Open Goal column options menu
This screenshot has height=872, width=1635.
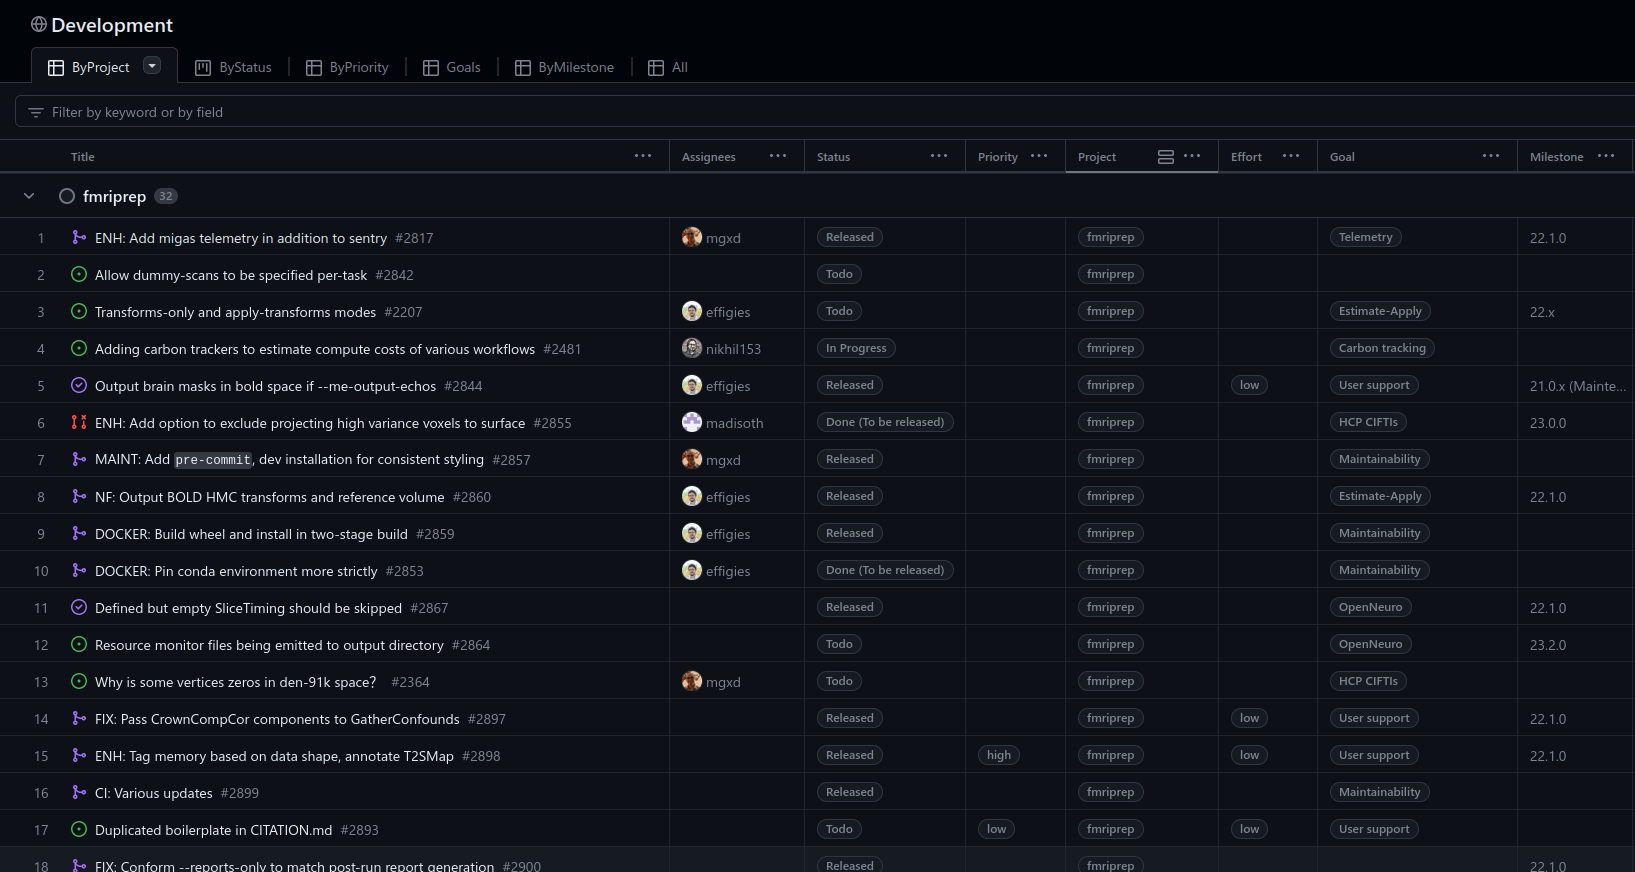click(x=1491, y=156)
